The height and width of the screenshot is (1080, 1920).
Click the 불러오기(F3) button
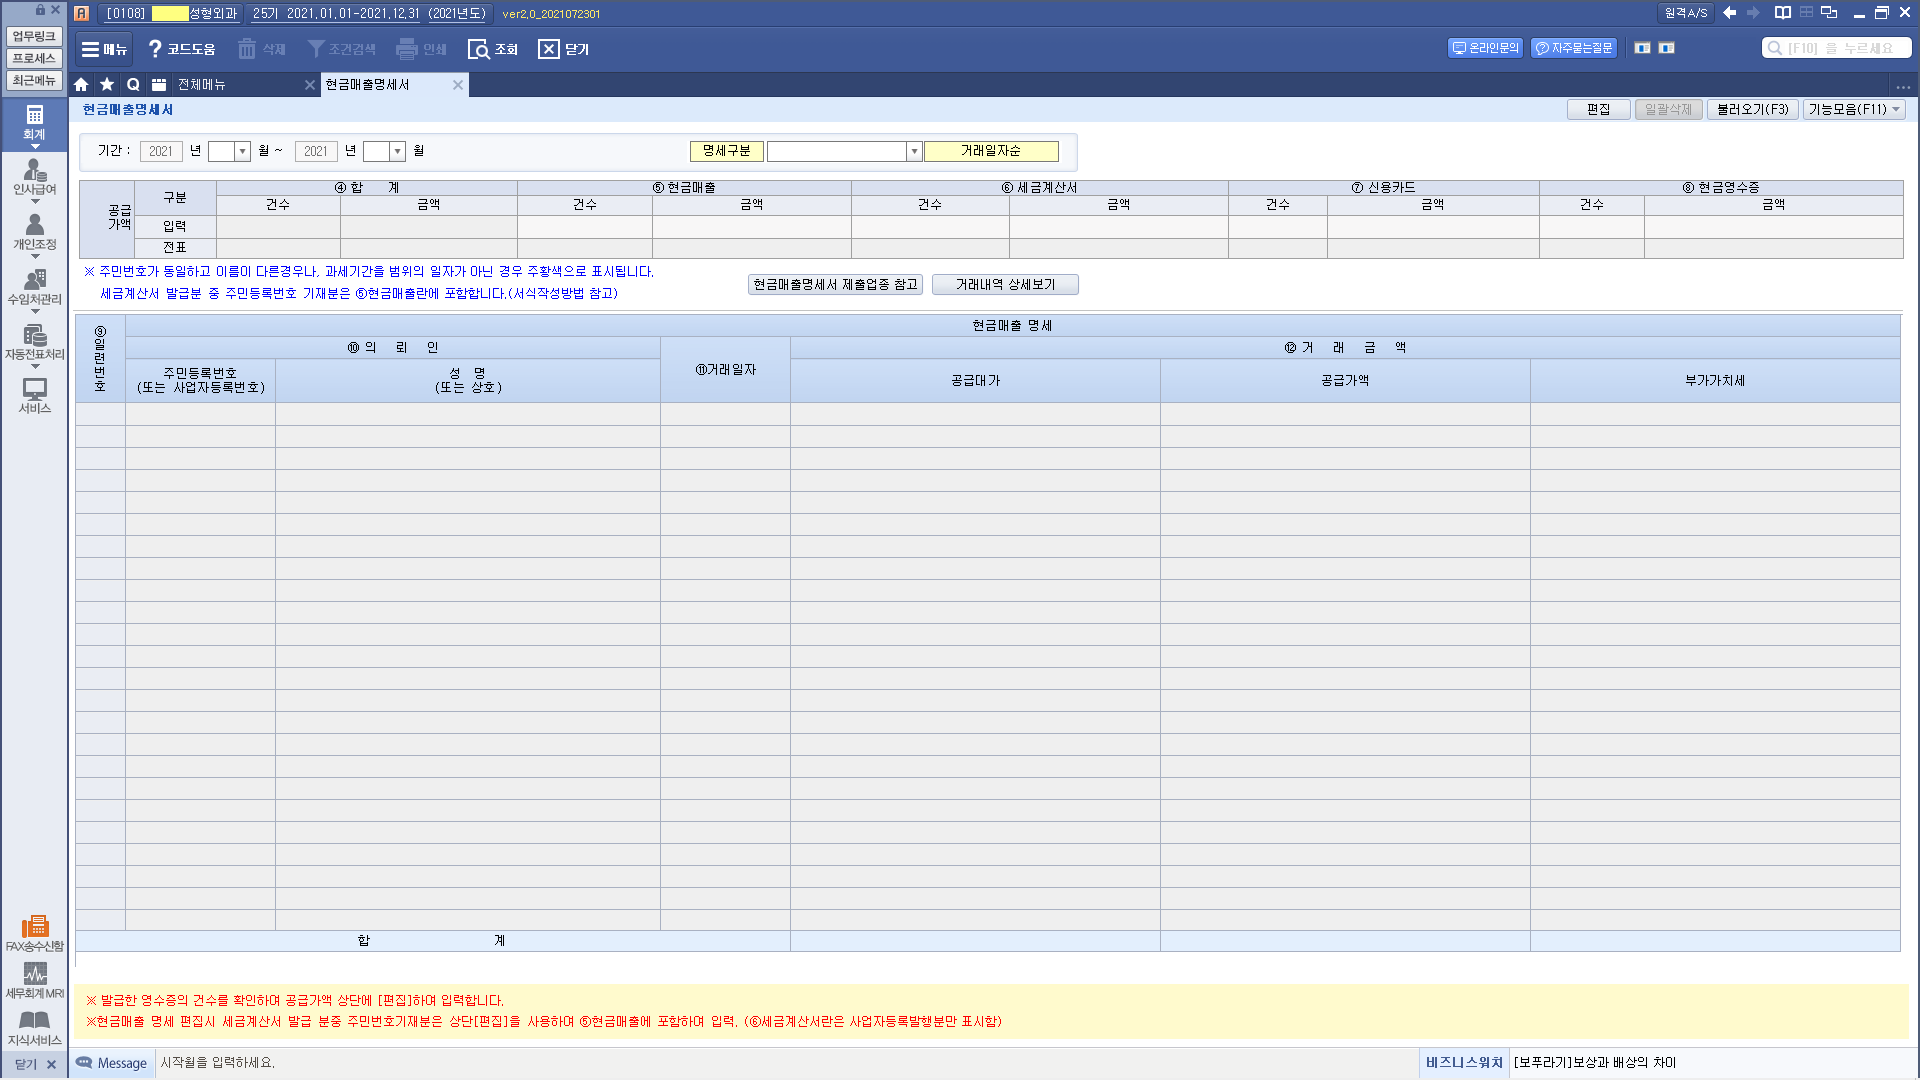[1752, 109]
